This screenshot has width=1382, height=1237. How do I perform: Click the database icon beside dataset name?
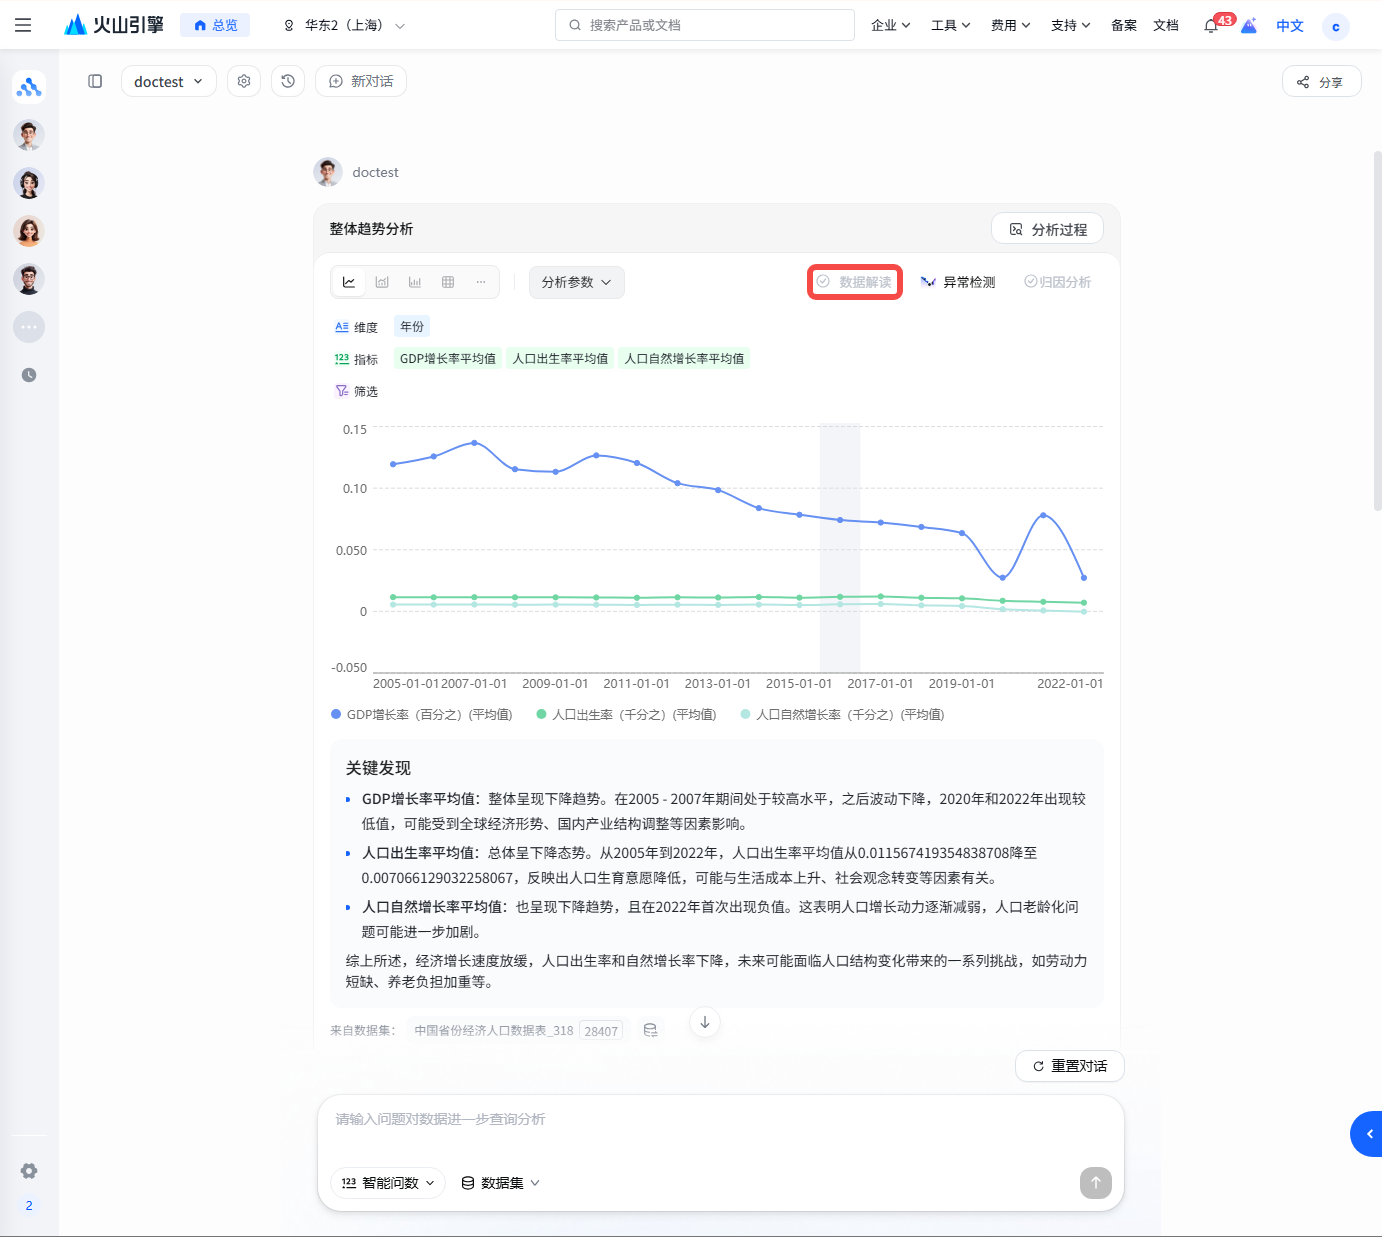[x=651, y=1030]
